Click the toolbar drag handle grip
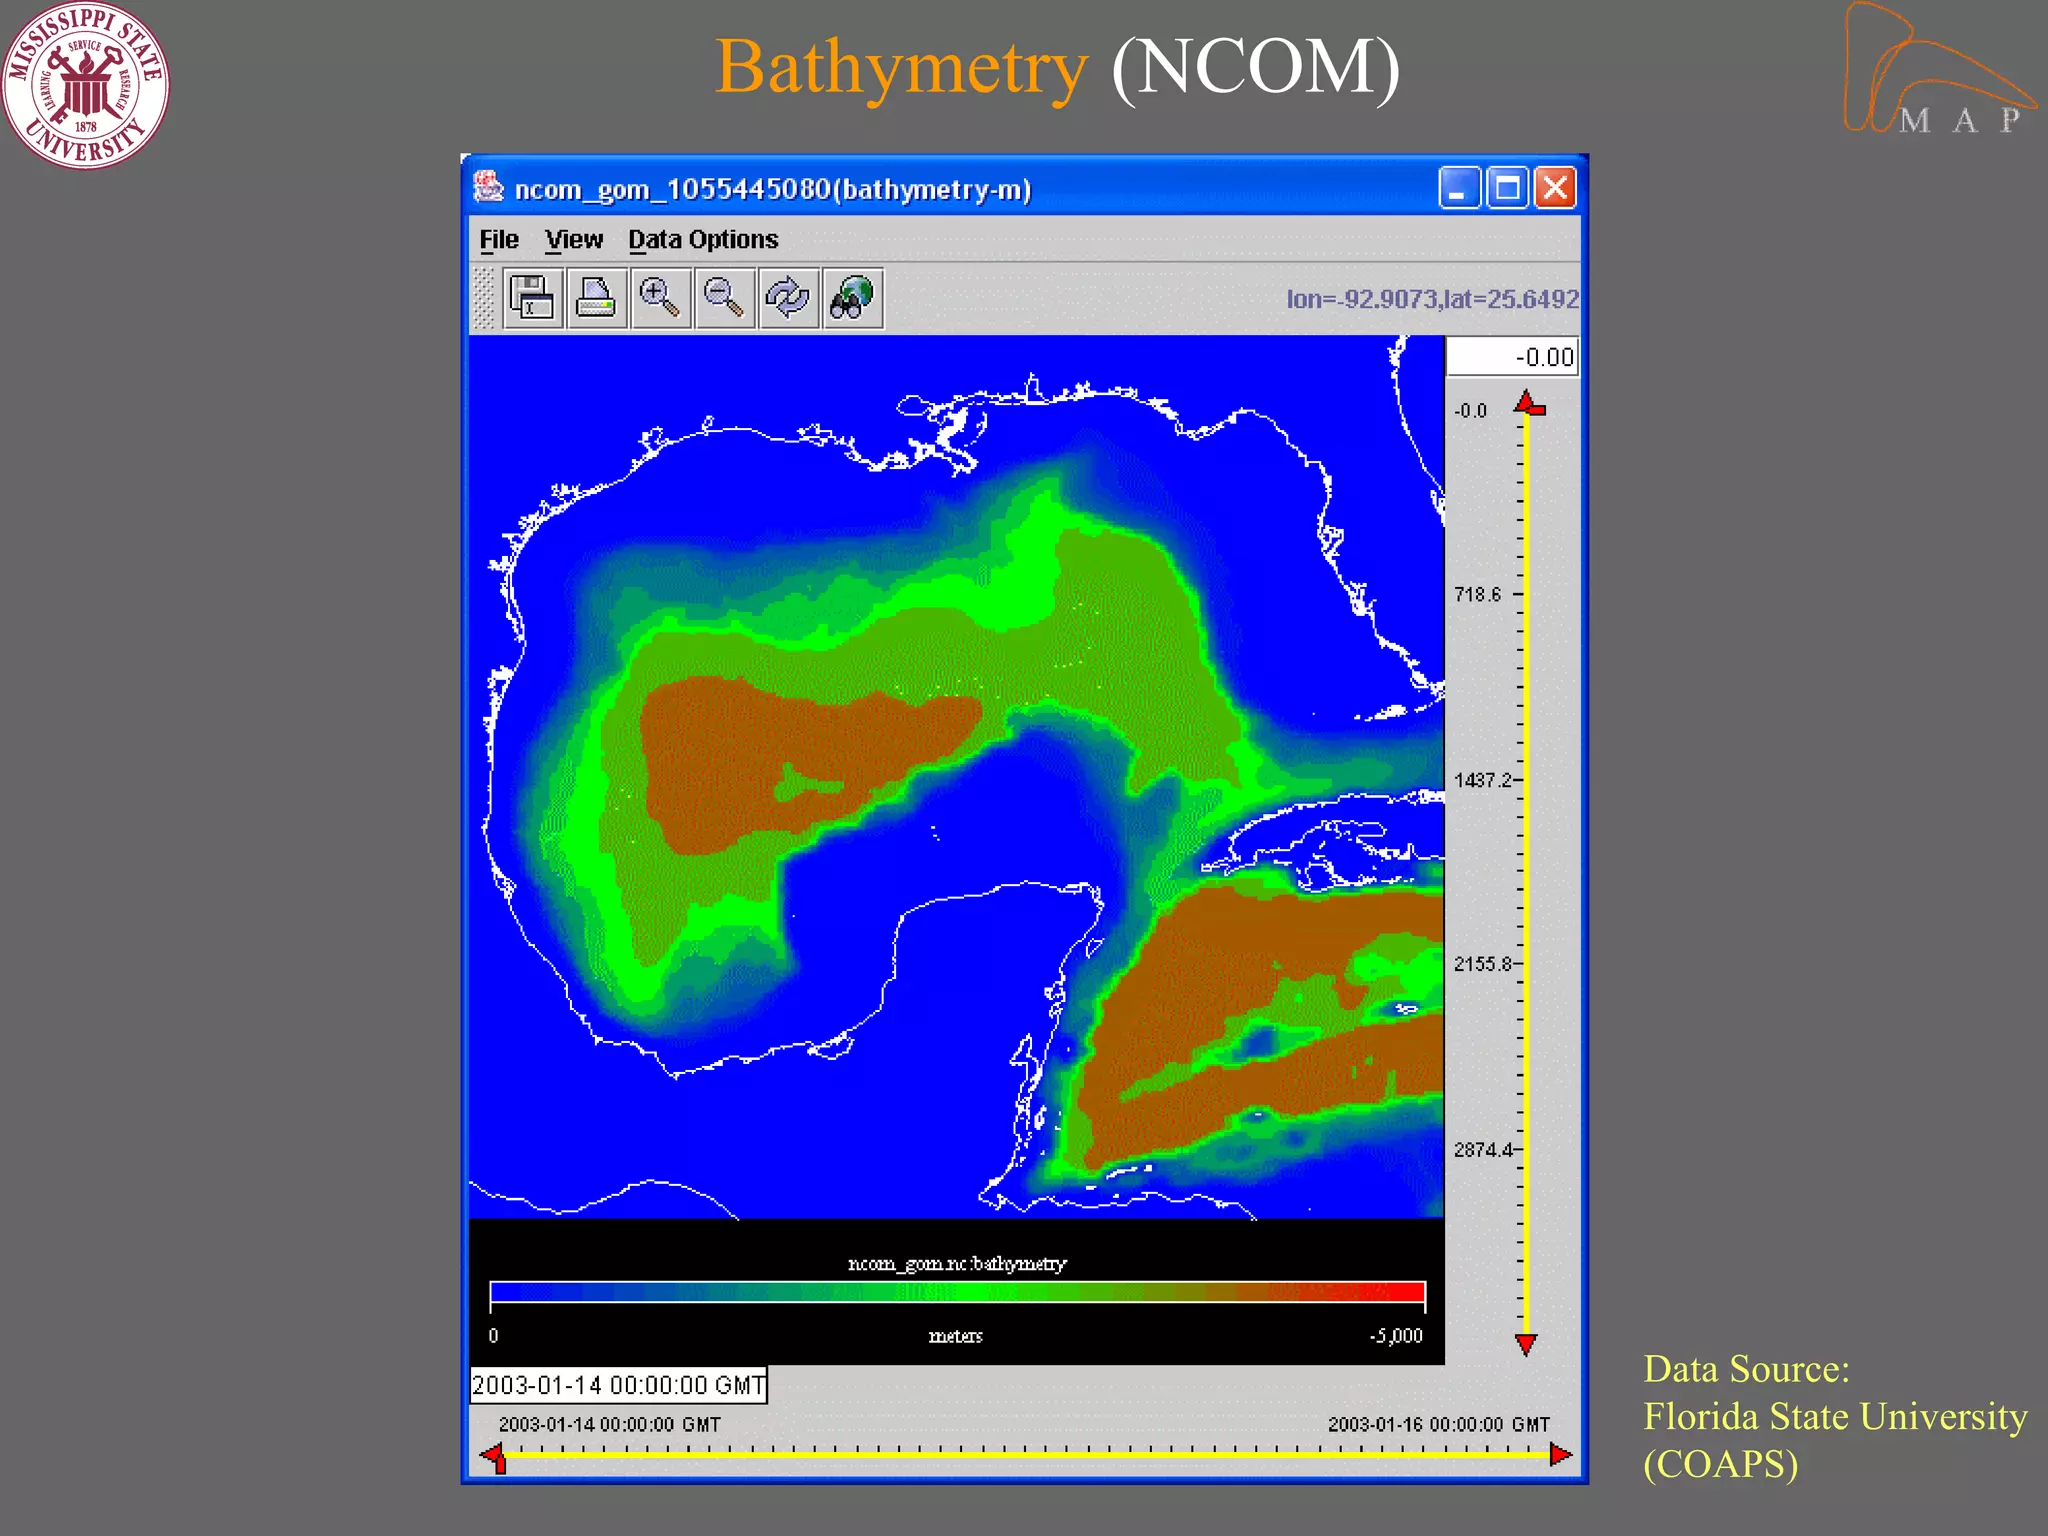The height and width of the screenshot is (1536, 2048). click(x=484, y=298)
